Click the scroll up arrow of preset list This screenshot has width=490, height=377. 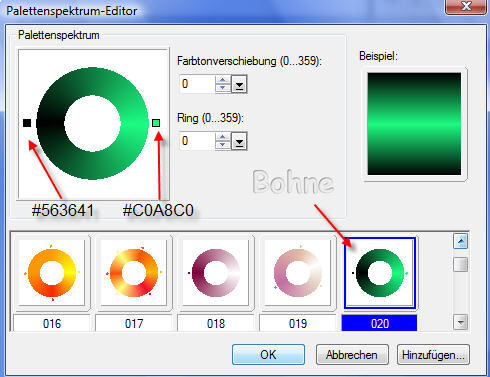(x=461, y=241)
